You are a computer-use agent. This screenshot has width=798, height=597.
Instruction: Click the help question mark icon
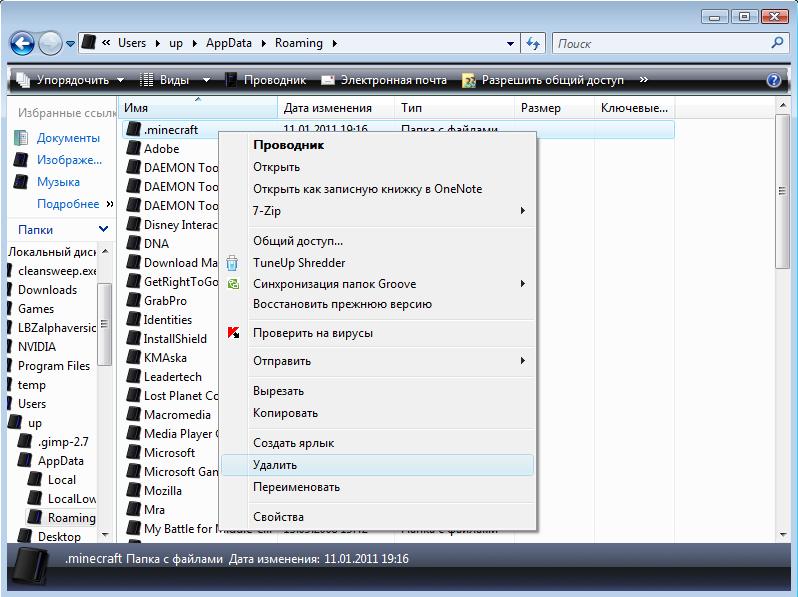click(x=773, y=80)
